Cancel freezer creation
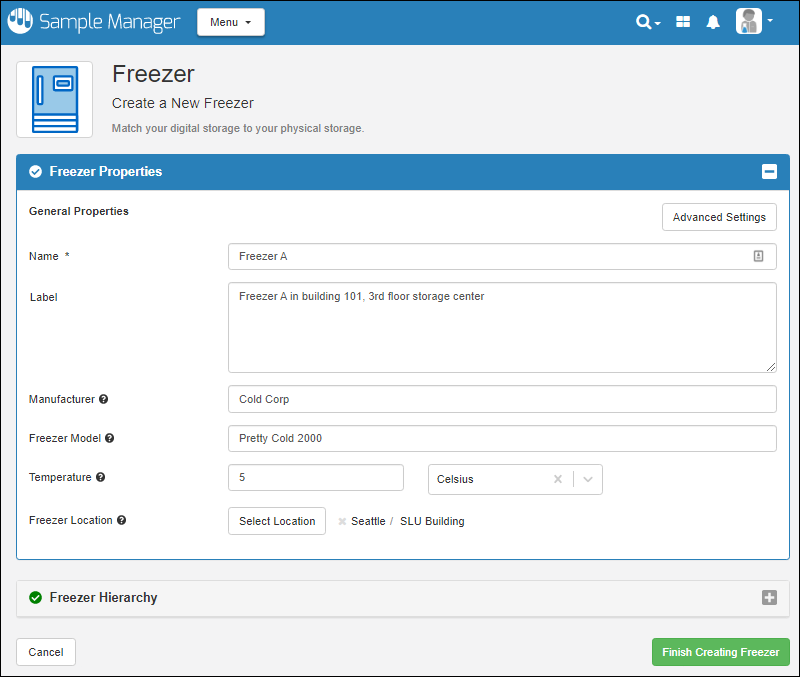Image resolution: width=800 pixels, height=677 pixels. point(46,652)
